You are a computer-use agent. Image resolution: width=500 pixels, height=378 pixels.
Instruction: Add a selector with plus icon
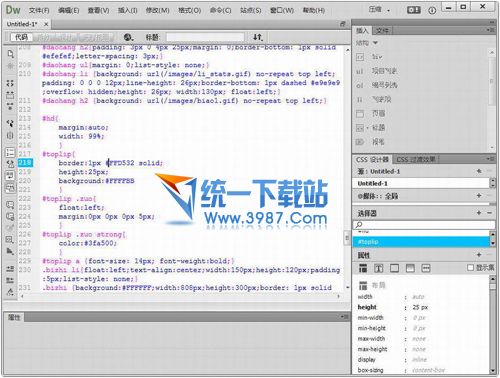(x=479, y=213)
